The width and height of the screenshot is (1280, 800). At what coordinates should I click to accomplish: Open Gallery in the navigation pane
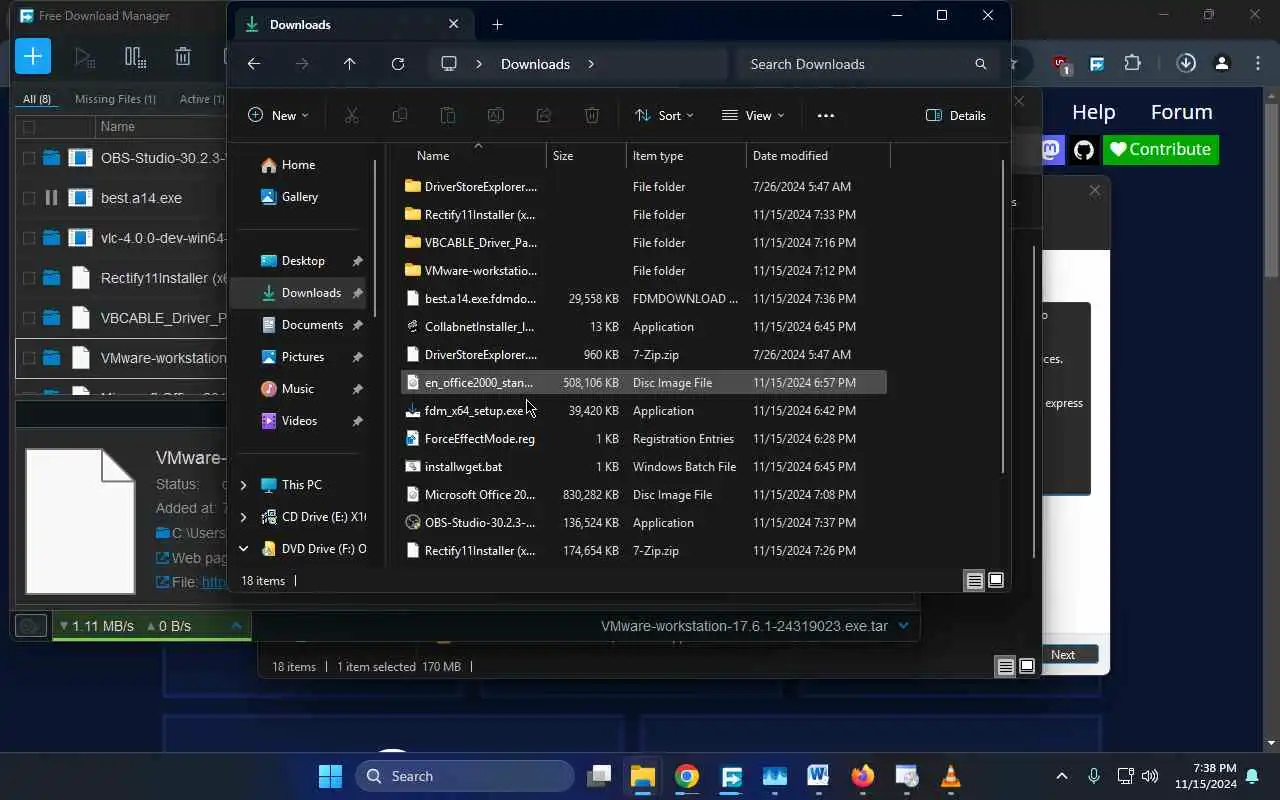[x=298, y=197]
